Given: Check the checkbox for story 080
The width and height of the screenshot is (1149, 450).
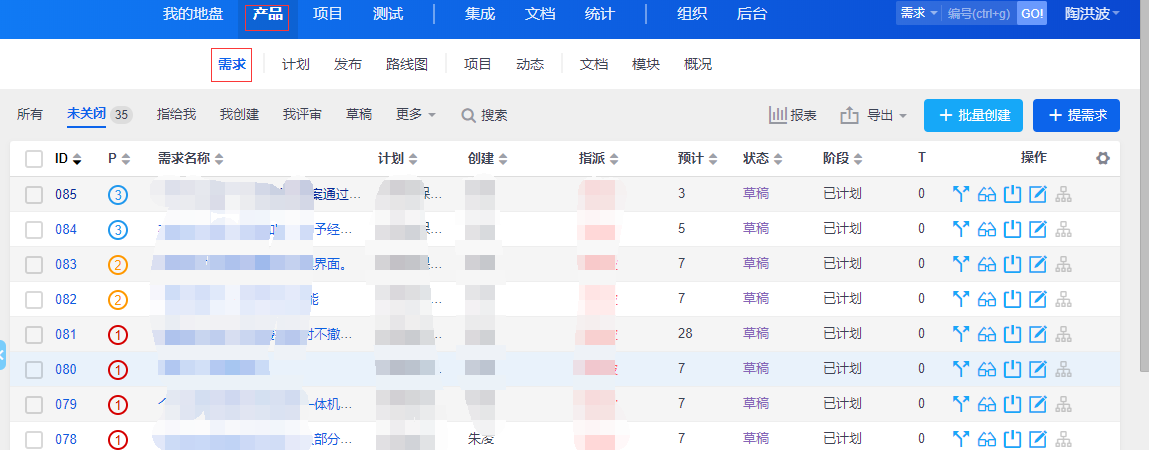Looking at the screenshot, I should point(34,369).
